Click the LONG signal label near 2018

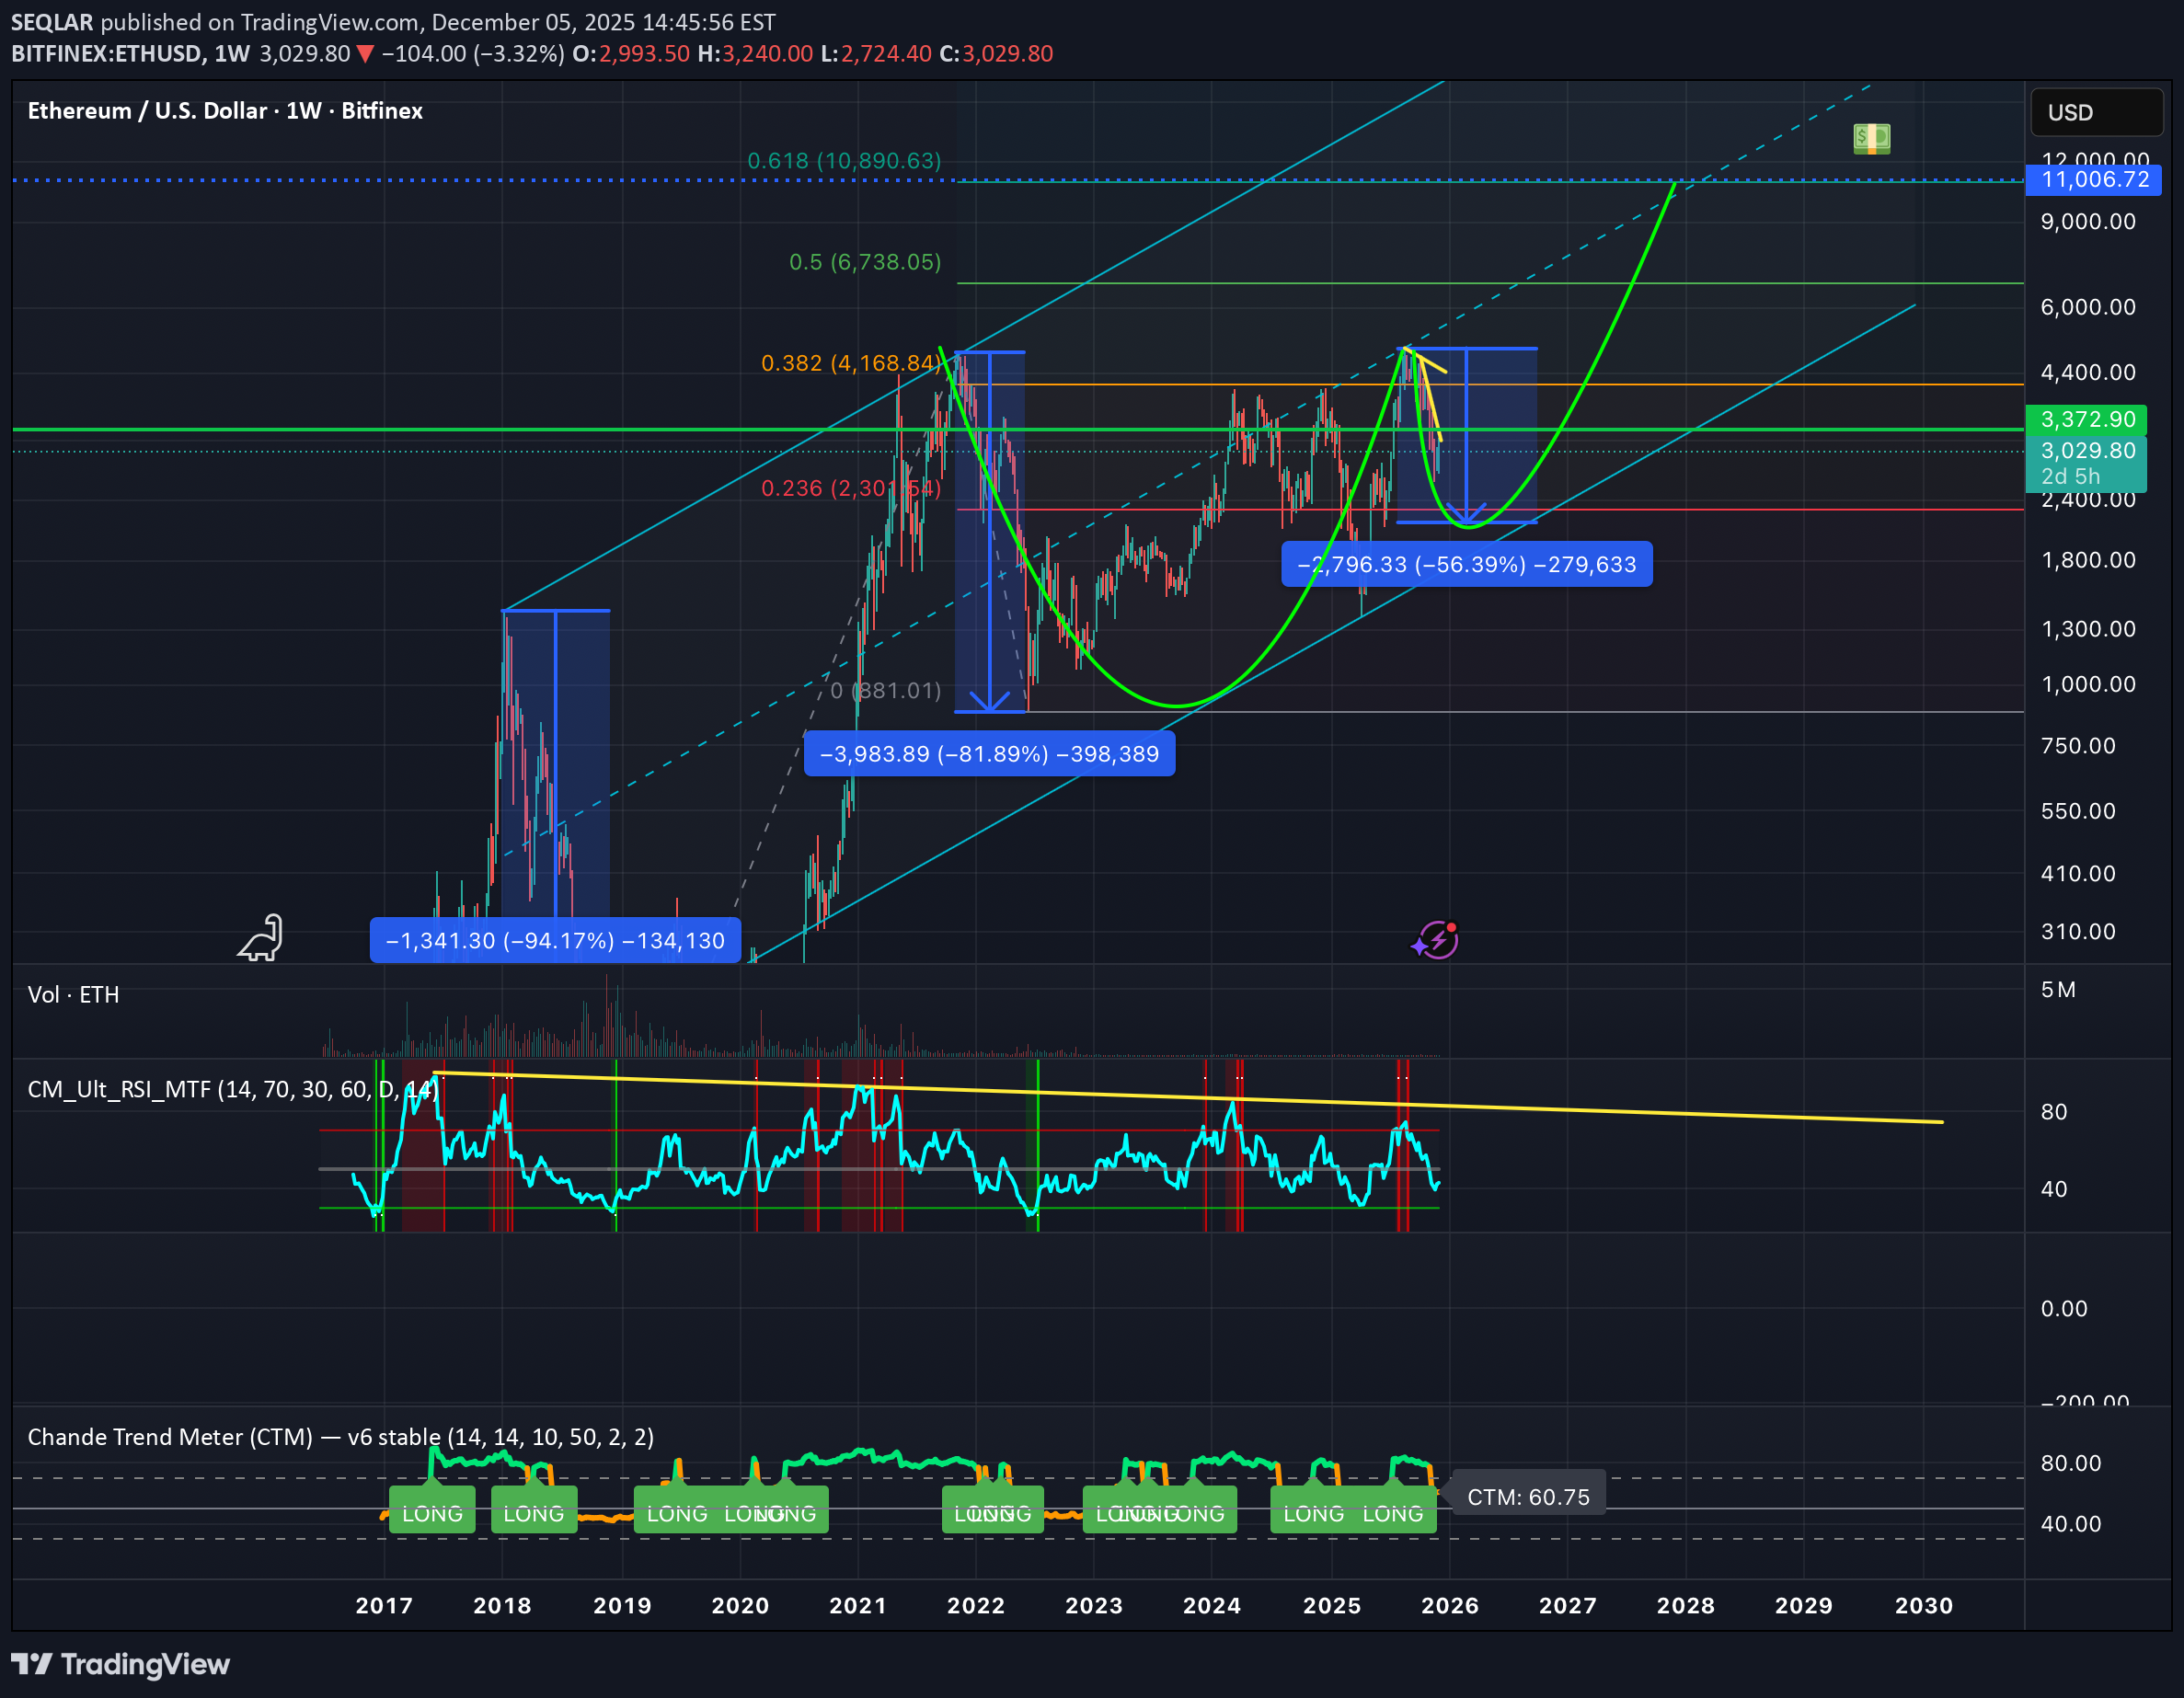point(533,1513)
